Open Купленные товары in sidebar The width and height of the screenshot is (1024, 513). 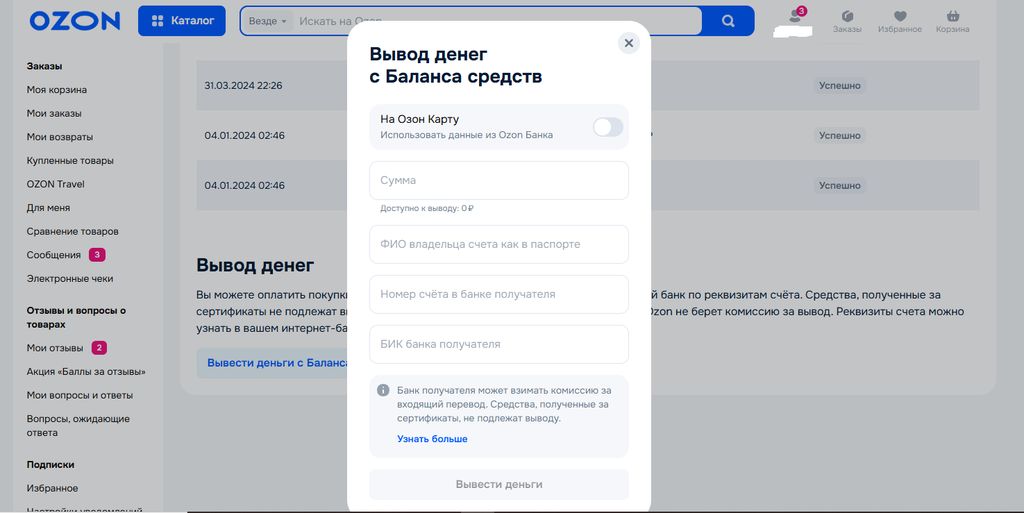tap(70, 160)
